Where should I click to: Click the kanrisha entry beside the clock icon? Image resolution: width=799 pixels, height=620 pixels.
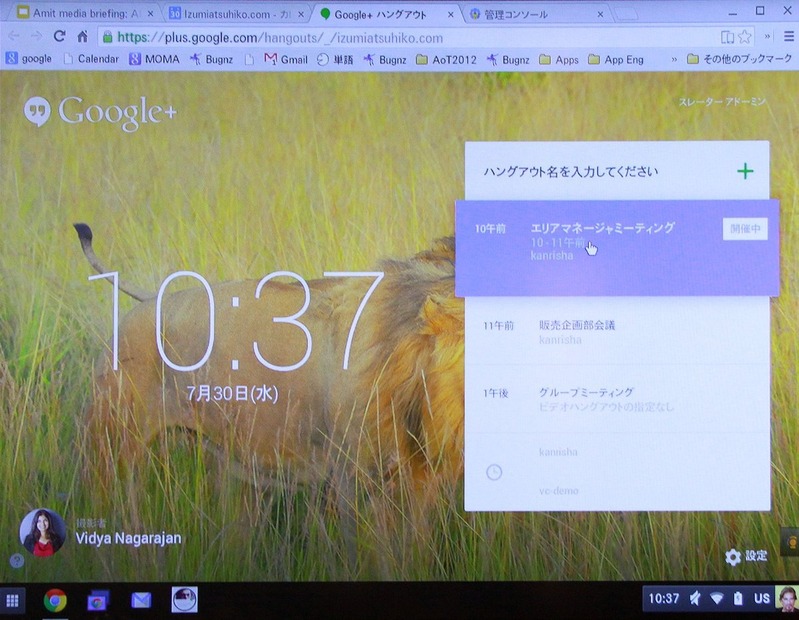(x=558, y=452)
